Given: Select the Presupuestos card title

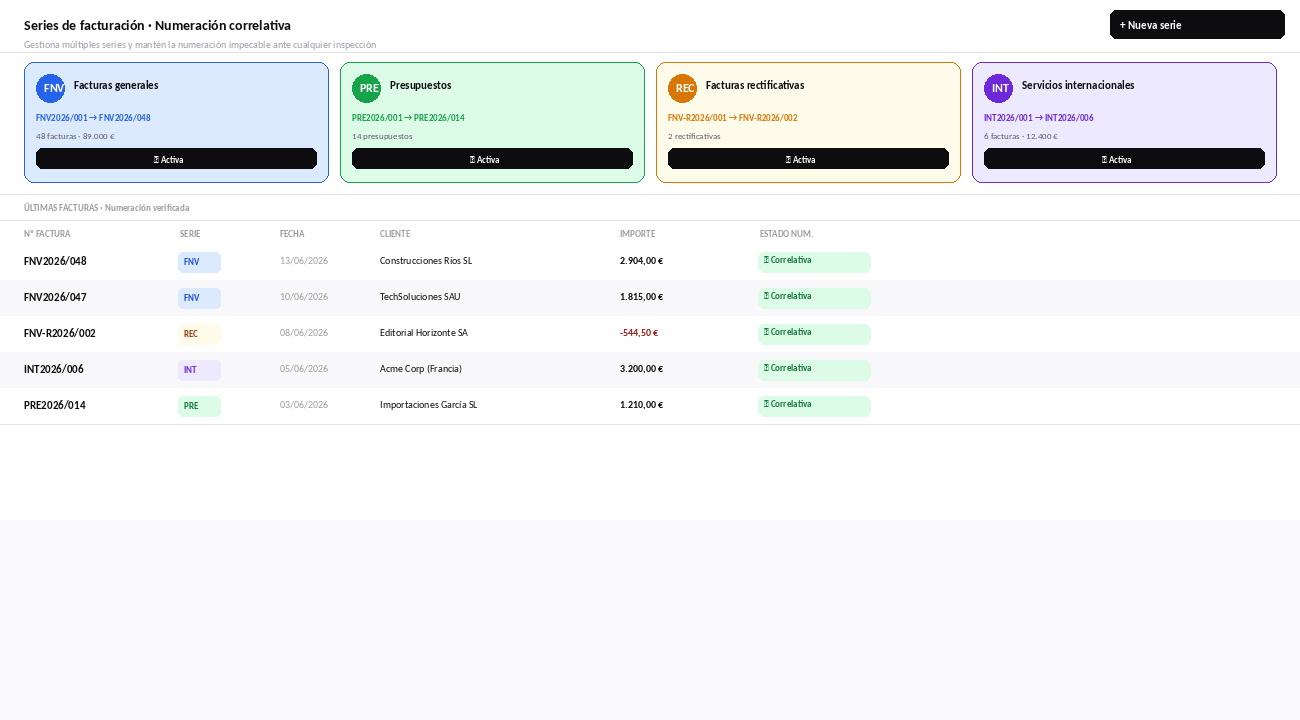Looking at the screenshot, I should tap(420, 85).
